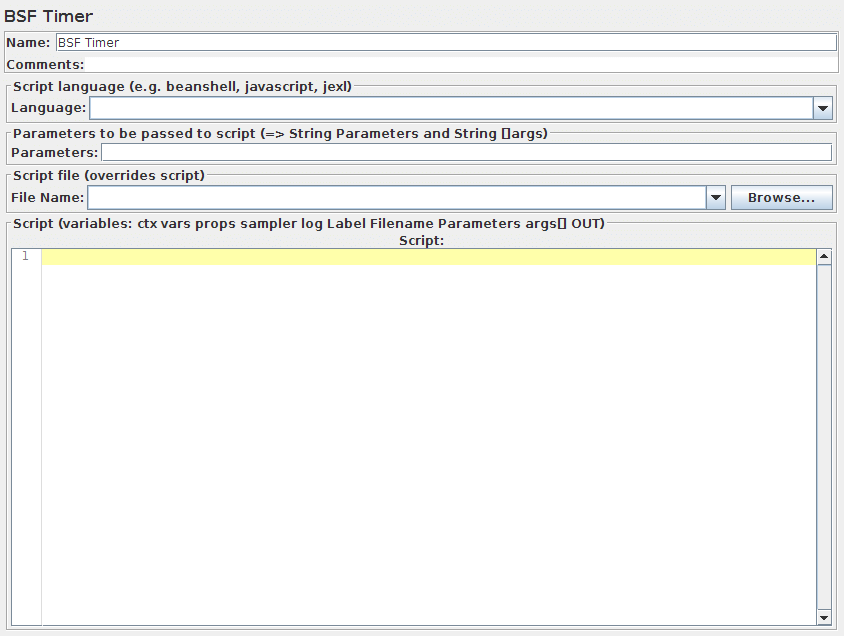Click the blank white script editor area
The height and width of the screenshot is (636, 844).
(x=428, y=440)
